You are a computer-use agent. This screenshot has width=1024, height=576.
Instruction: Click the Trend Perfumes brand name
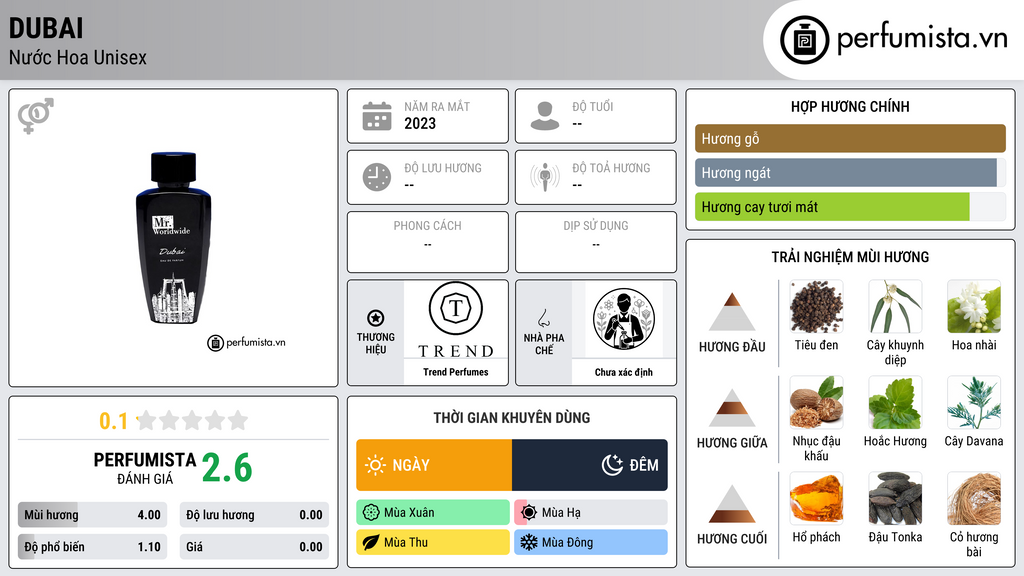456,372
